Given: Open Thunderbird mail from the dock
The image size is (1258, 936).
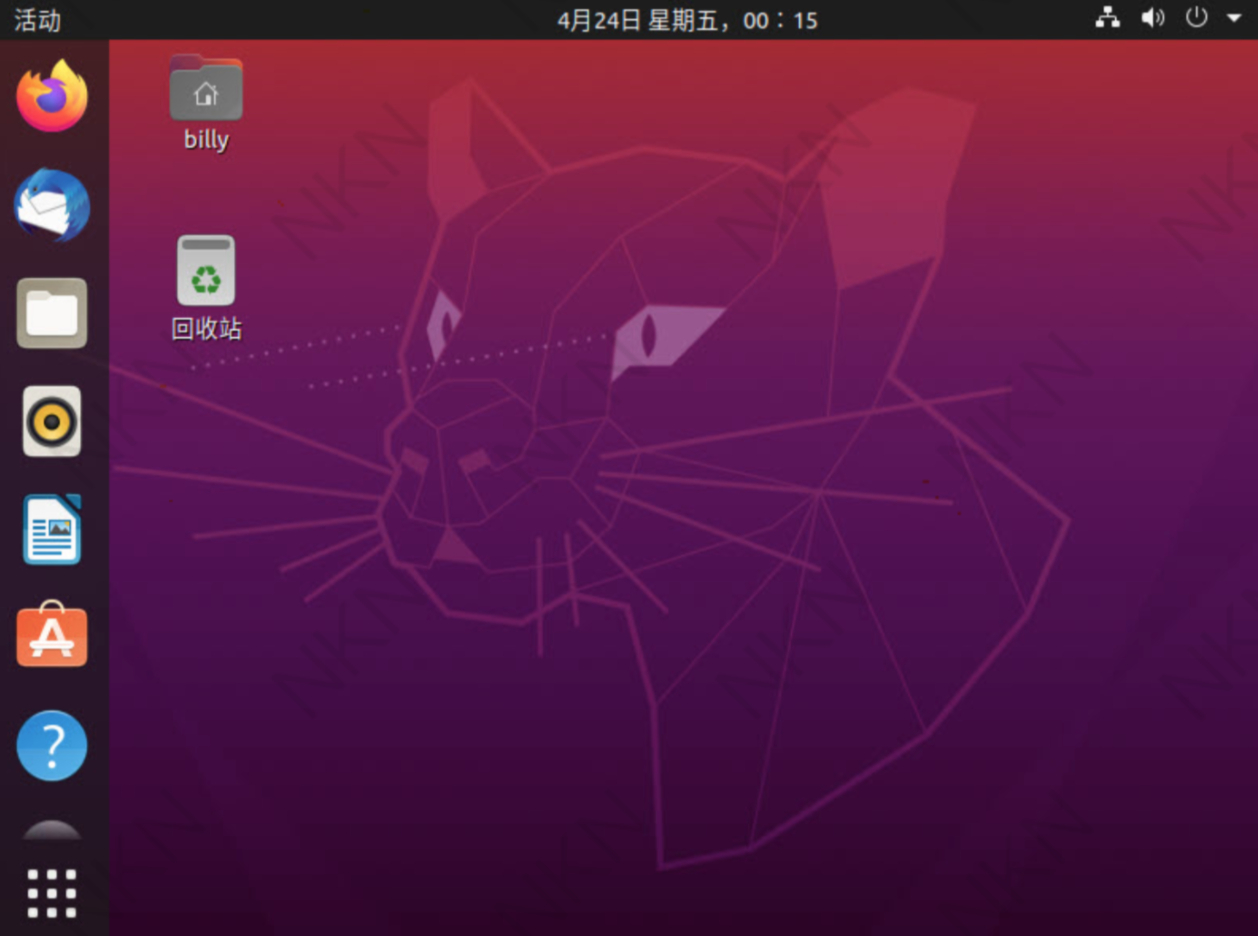Looking at the screenshot, I should pos(52,205).
